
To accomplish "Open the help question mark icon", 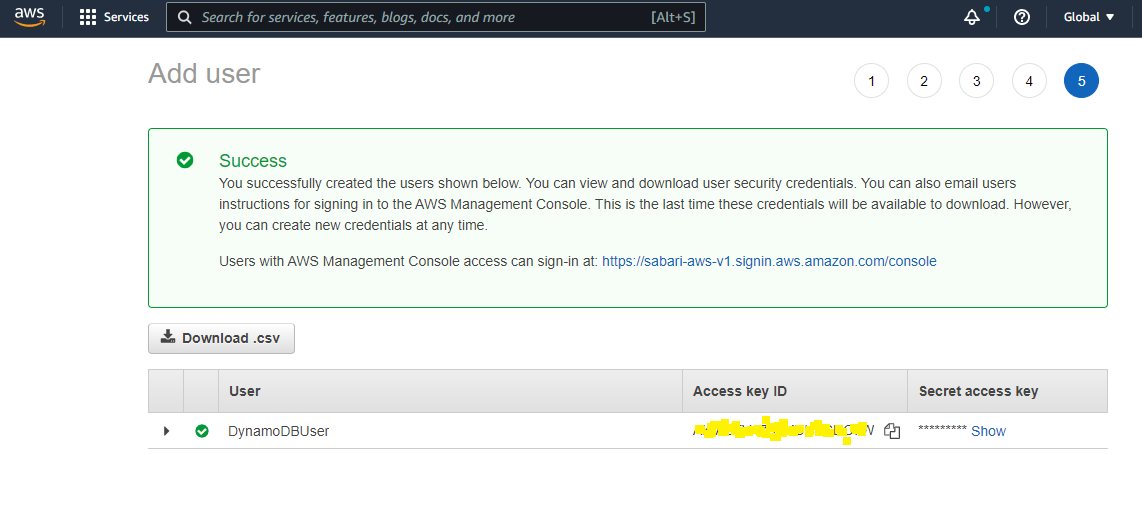I will click(1021, 17).
